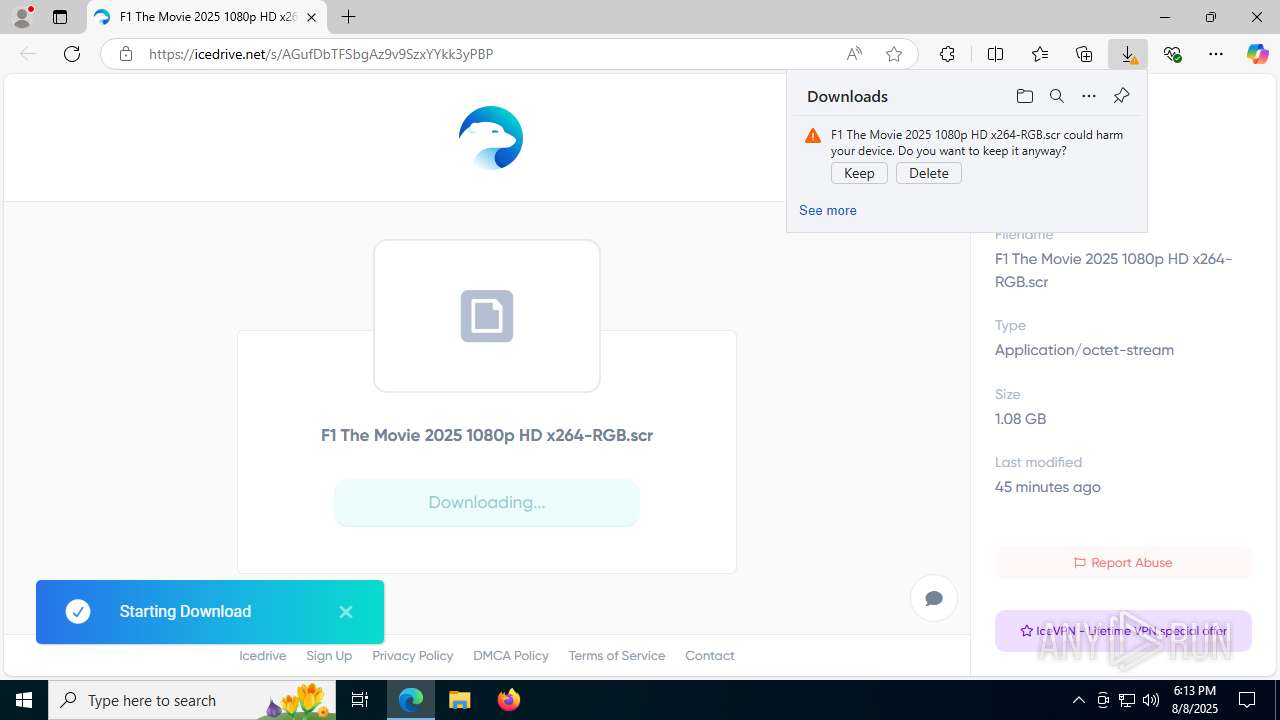This screenshot has width=1280, height=720.
Task: Open a new tab with plus icon
Action: click(x=348, y=17)
